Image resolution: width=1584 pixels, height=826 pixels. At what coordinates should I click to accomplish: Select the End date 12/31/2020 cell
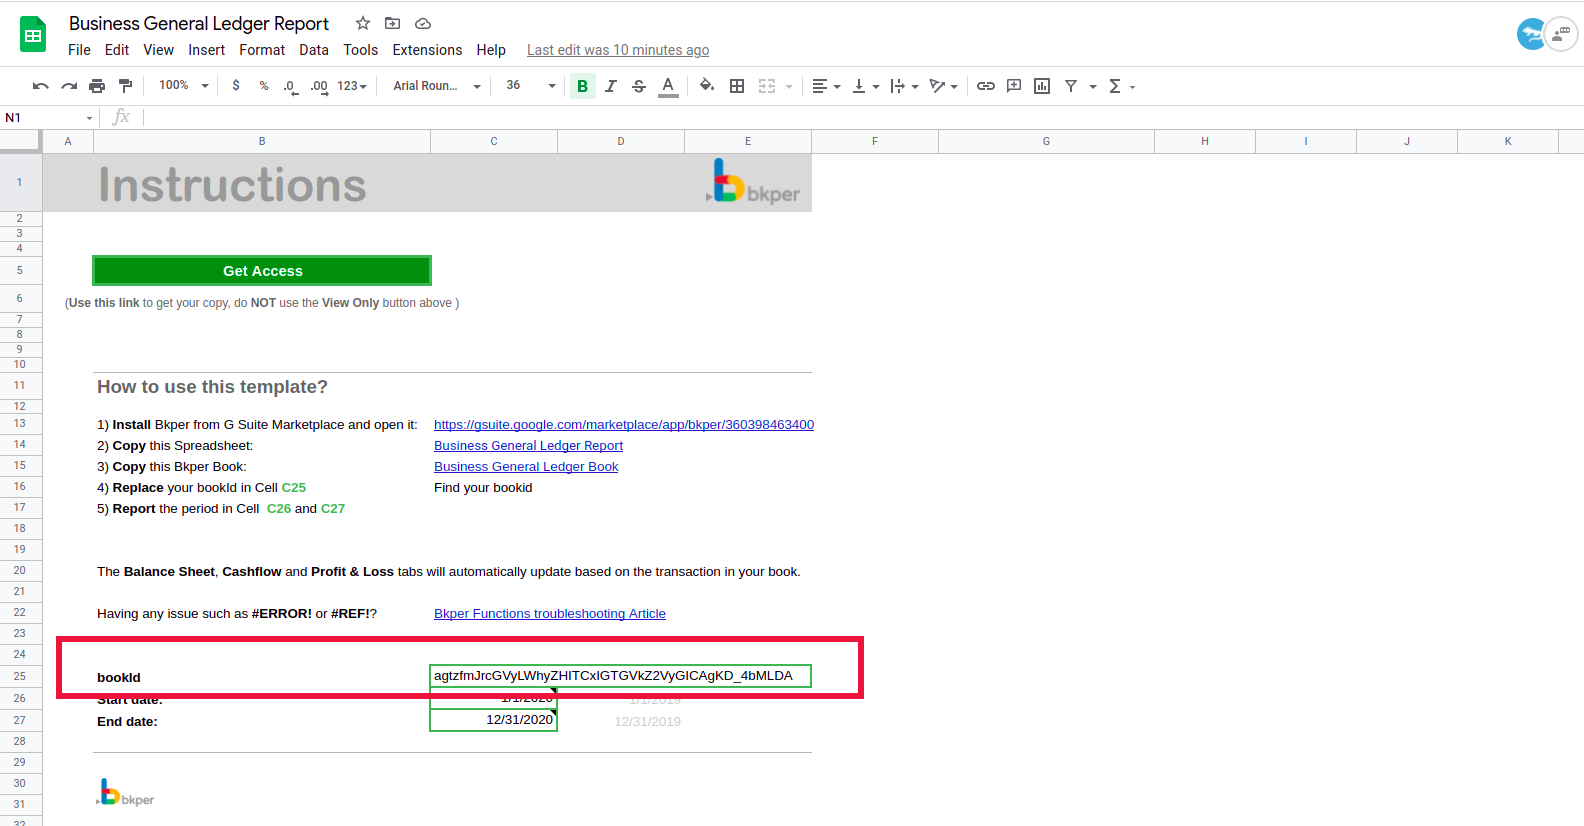click(493, 720)
